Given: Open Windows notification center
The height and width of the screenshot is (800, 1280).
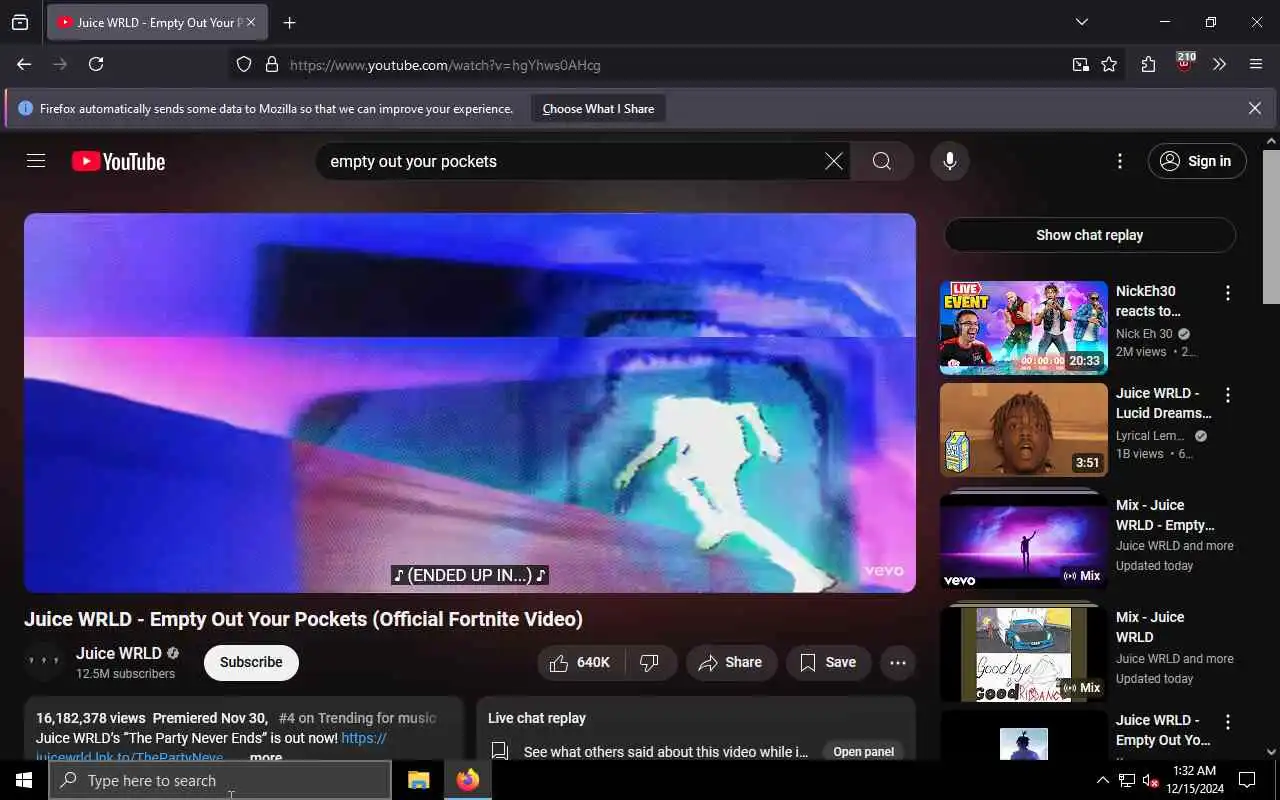Looking at the screenshot, I should [x=1247, y=780].
